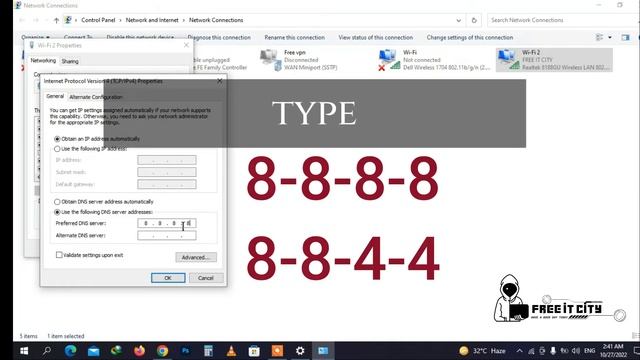Select the Wi-Fi 2 adapter icon

[509, 60]
